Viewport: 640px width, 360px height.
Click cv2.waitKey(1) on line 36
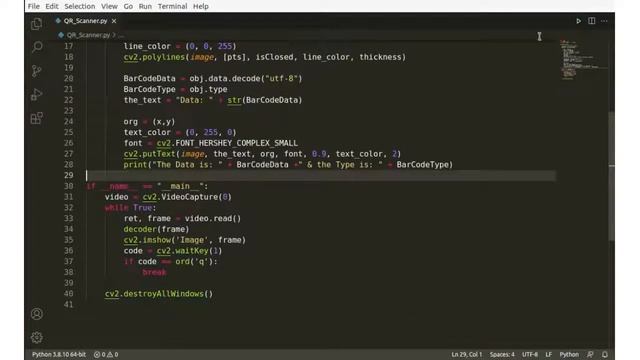189,251
